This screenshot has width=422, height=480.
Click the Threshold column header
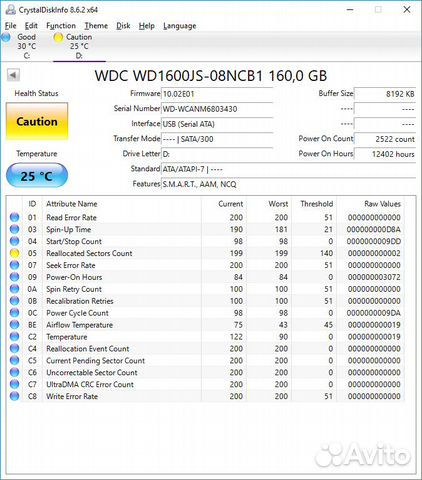tap(314, 204)
